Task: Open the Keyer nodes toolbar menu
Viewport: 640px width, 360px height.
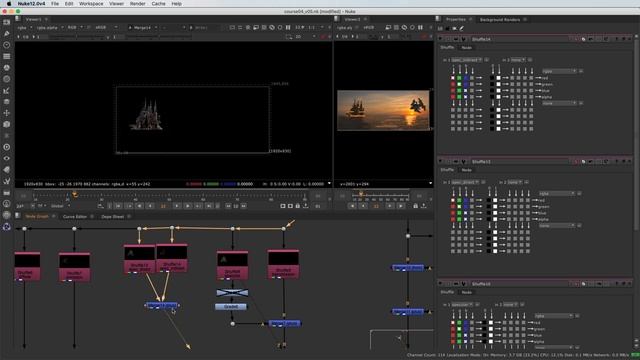Action: 7,90
